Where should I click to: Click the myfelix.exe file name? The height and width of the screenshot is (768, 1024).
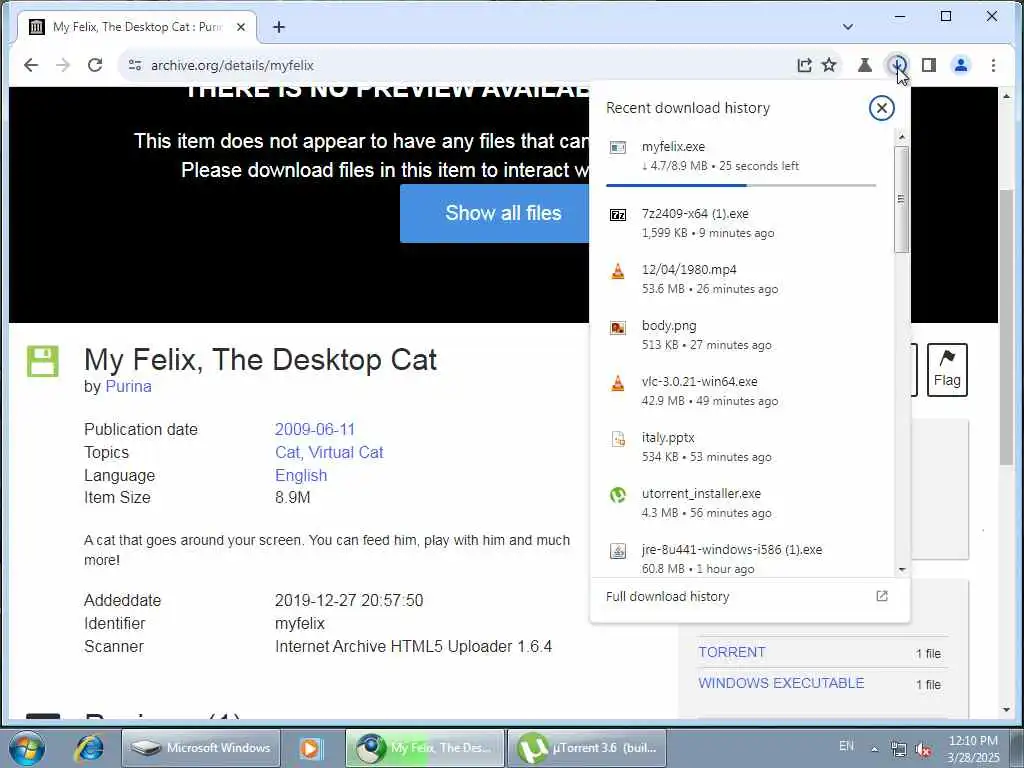[x=673, y=146]
